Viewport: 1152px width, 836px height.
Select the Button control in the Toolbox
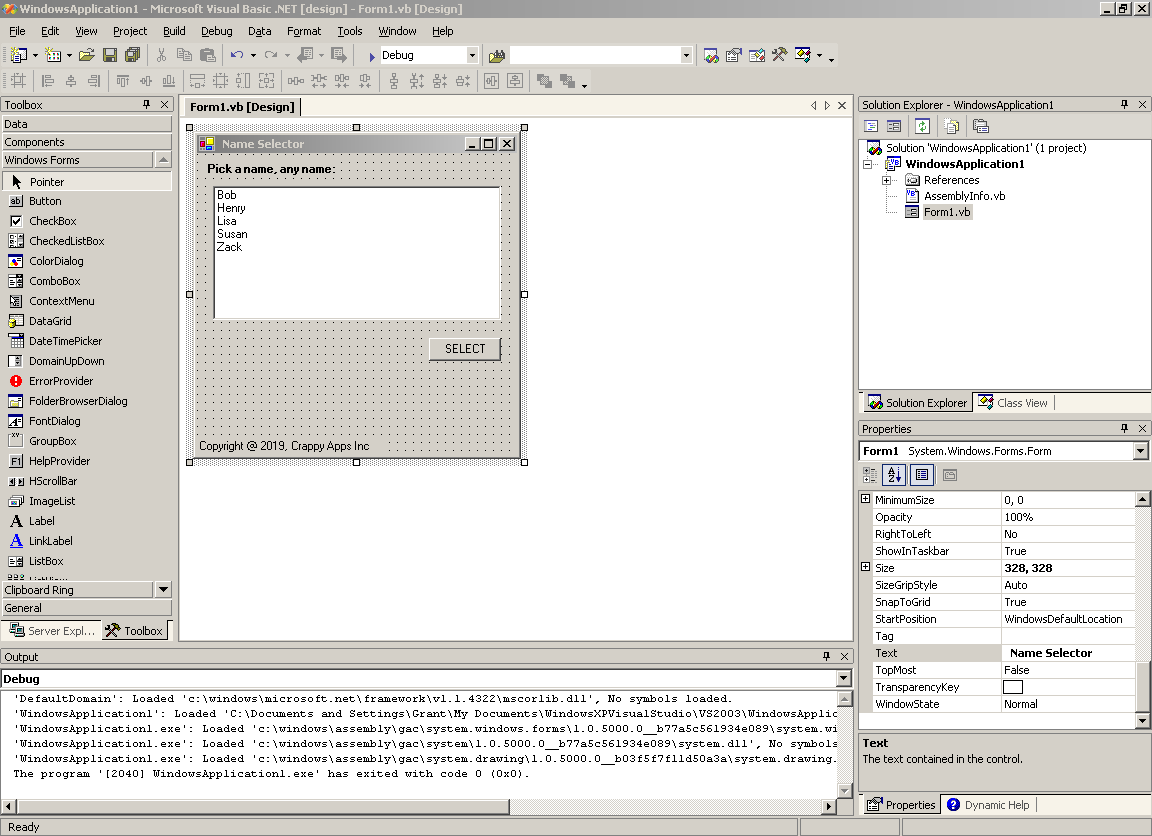pyautogui.click(x=87, y=201)
